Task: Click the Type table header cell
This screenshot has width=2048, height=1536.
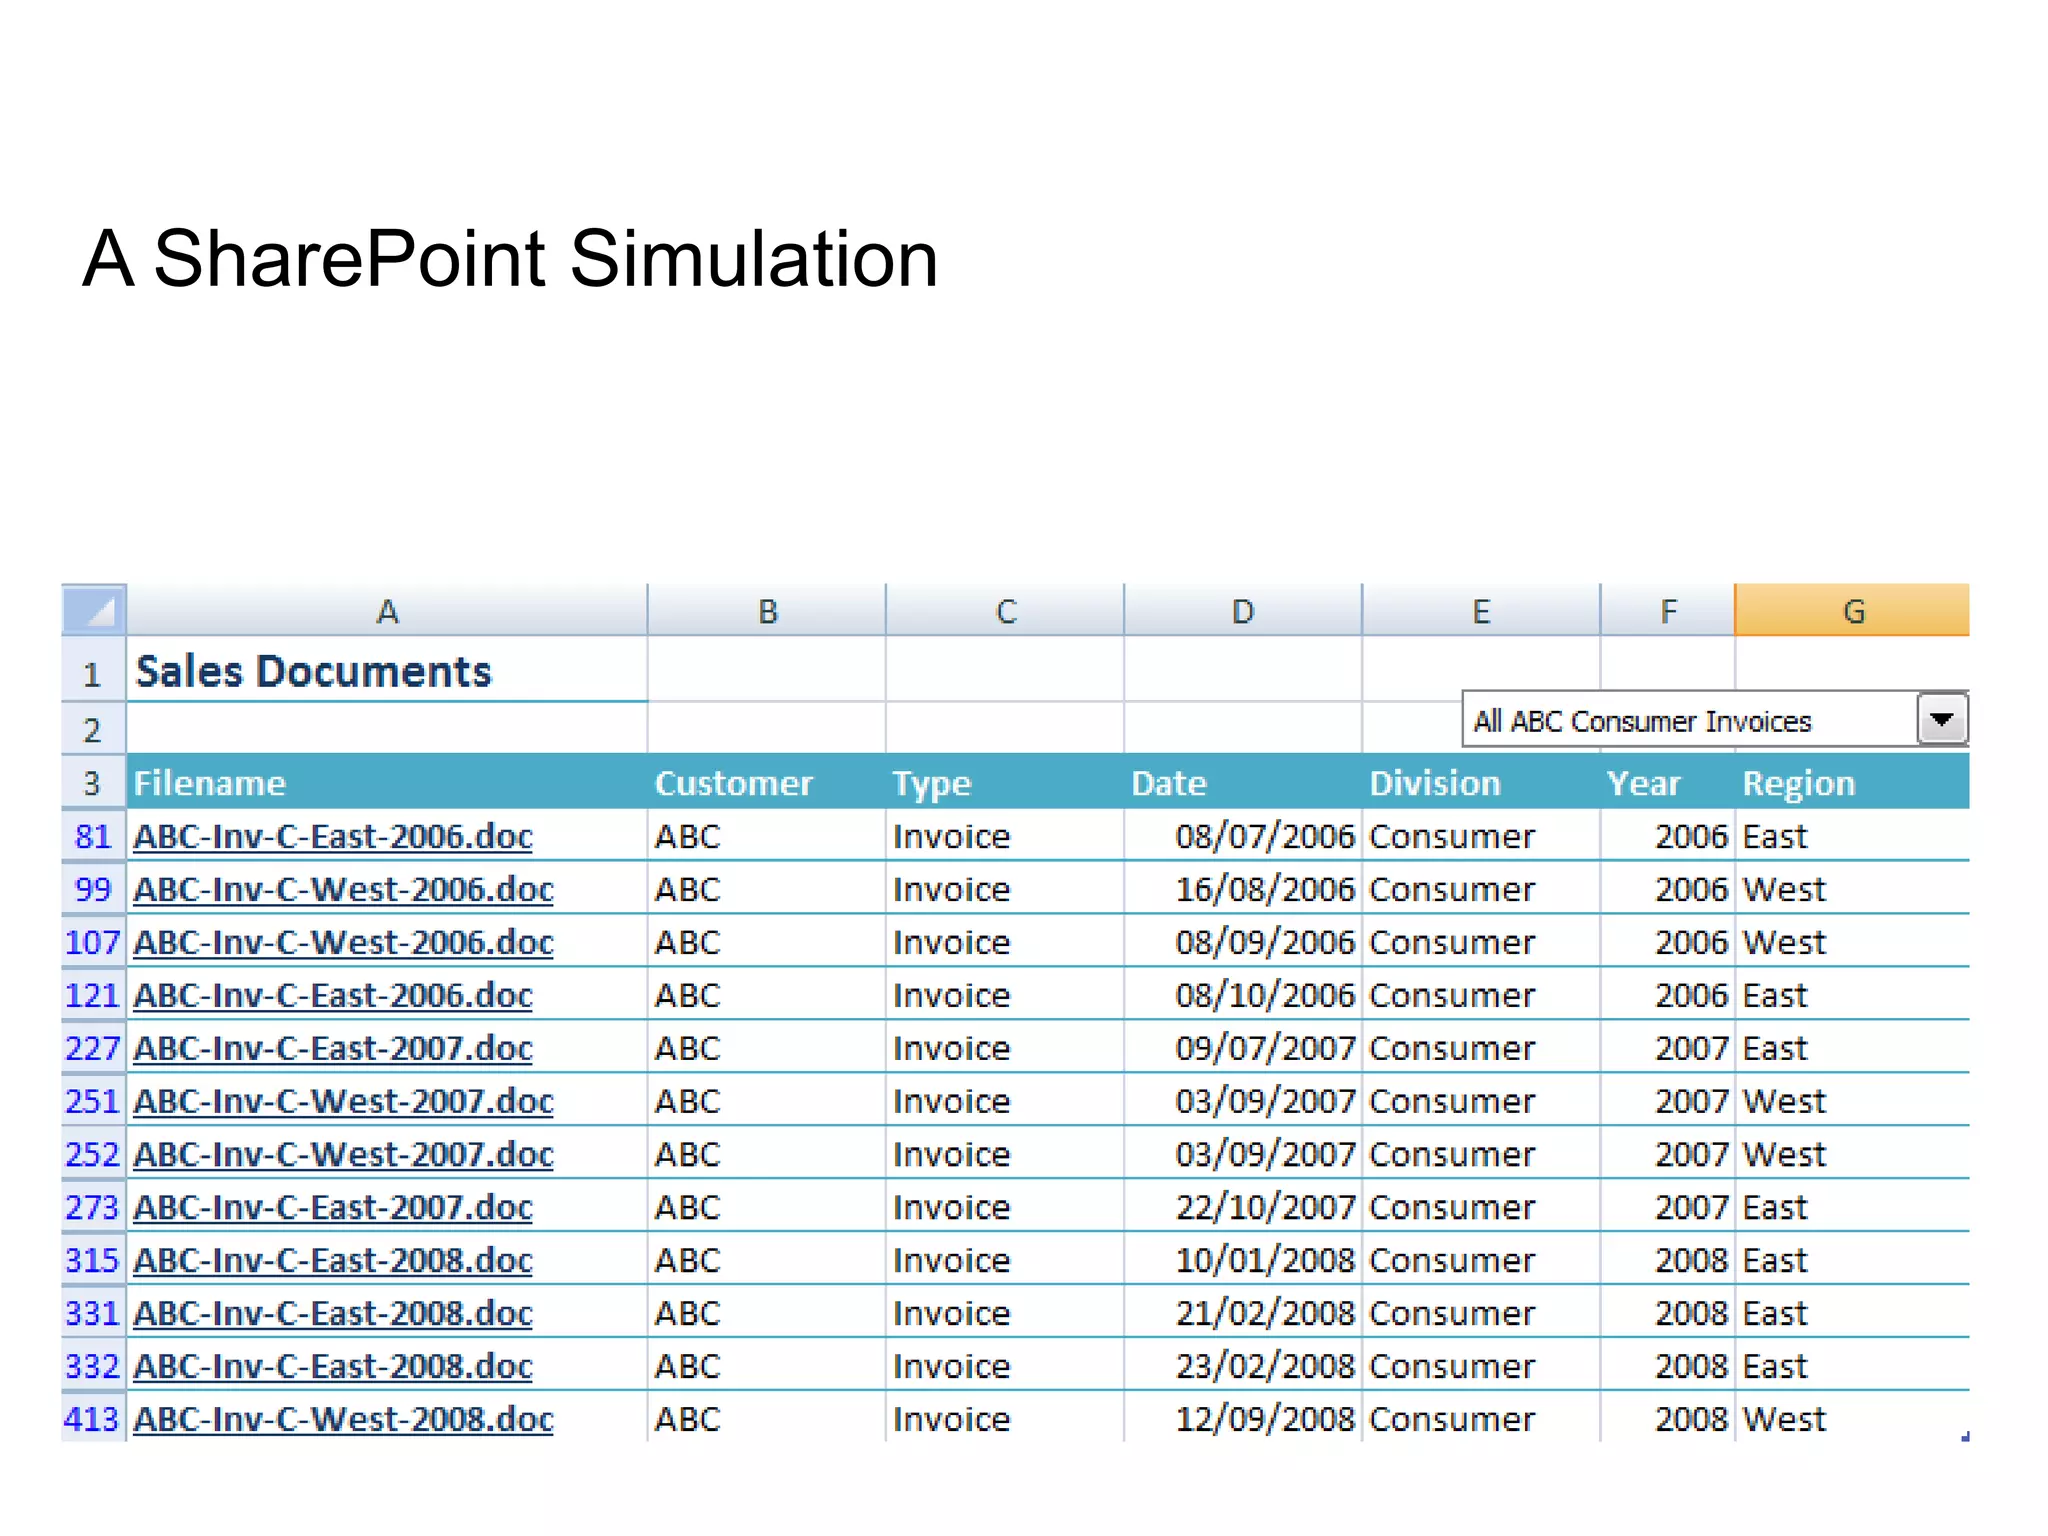Action: pos(1005,782)
